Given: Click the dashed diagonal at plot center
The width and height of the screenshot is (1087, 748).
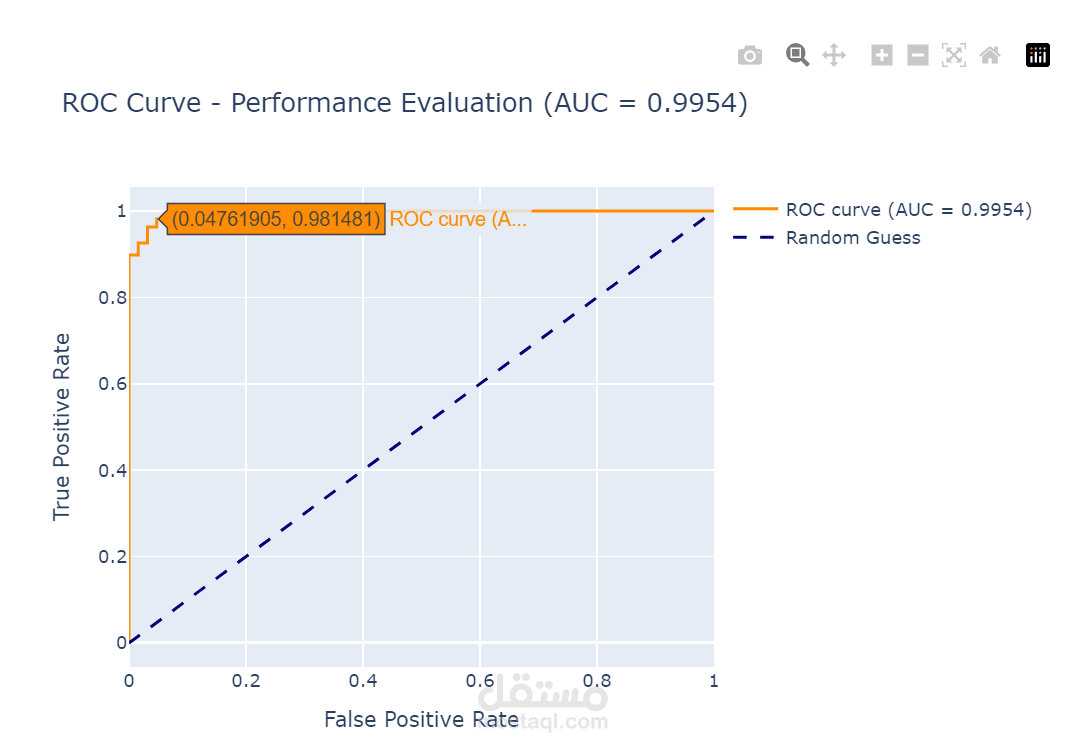Looking at the screenshot, I should click(421, 426).
